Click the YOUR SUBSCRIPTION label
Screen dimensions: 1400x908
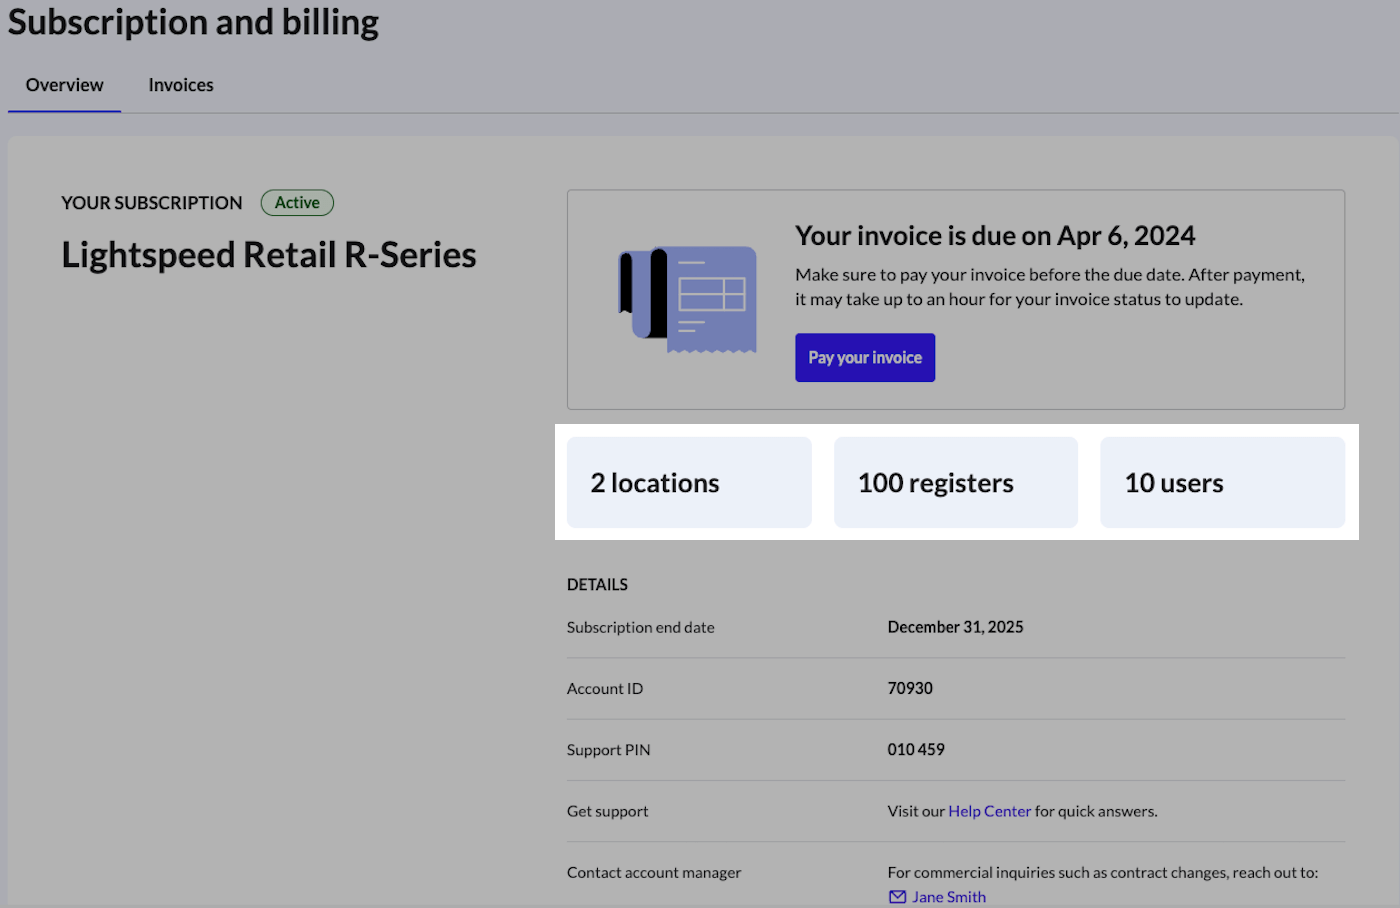pyautogui.click(x=152, y=203)
